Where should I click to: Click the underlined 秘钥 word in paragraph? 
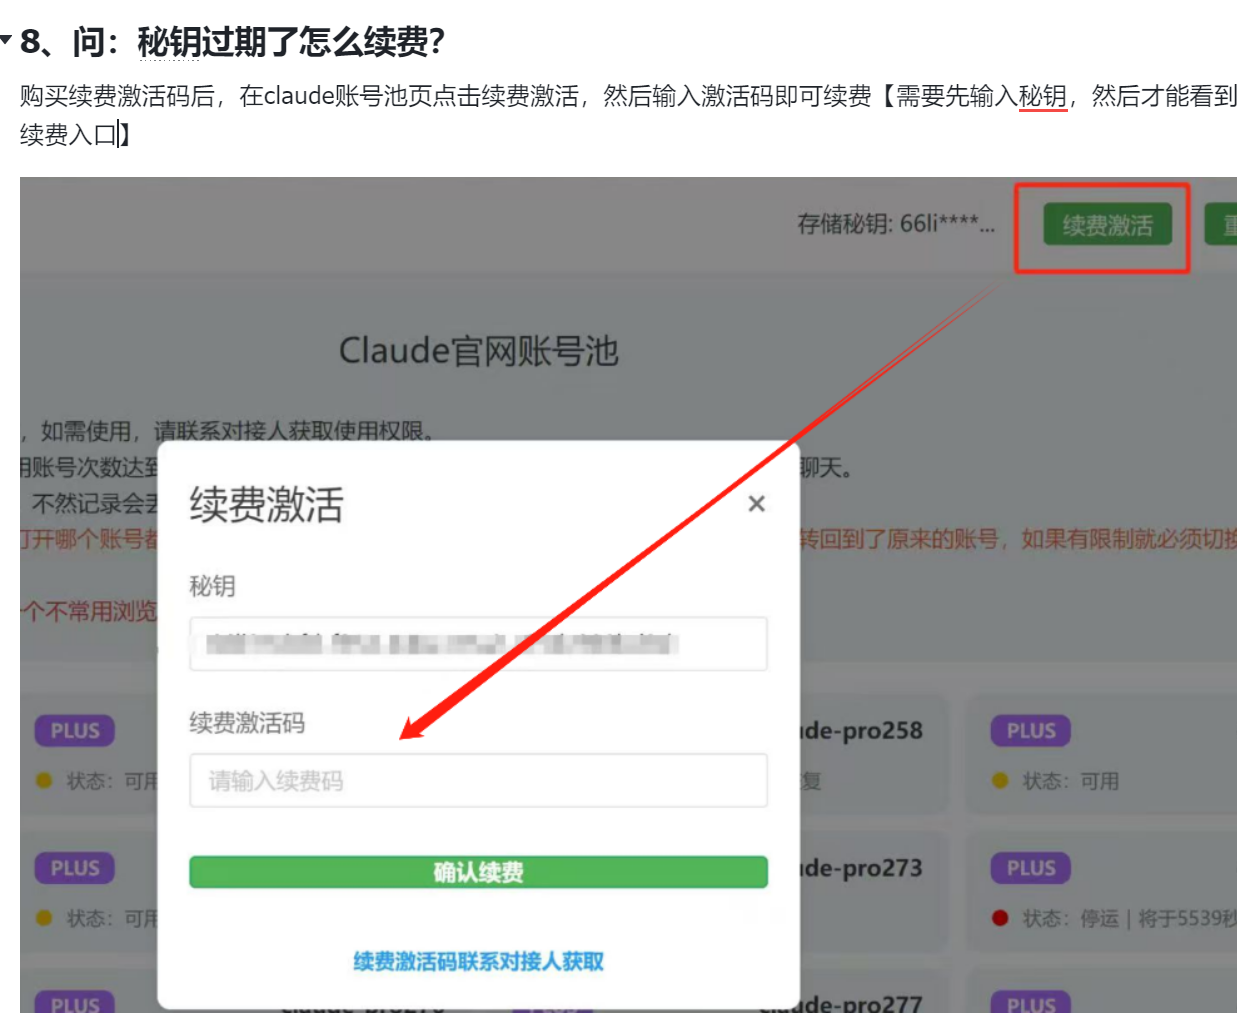[x=1042, y=96]
